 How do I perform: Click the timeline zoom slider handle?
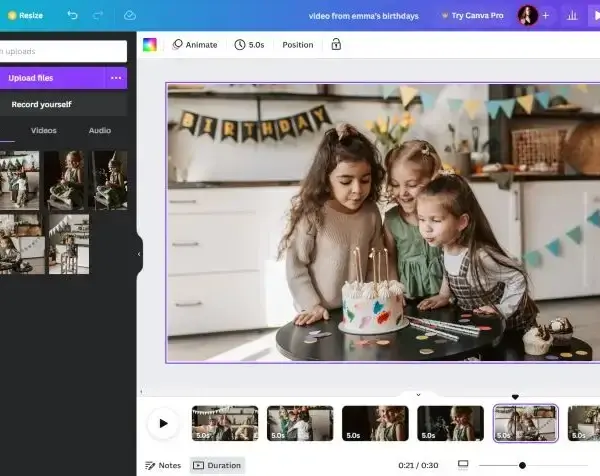[x=522, y=465]
